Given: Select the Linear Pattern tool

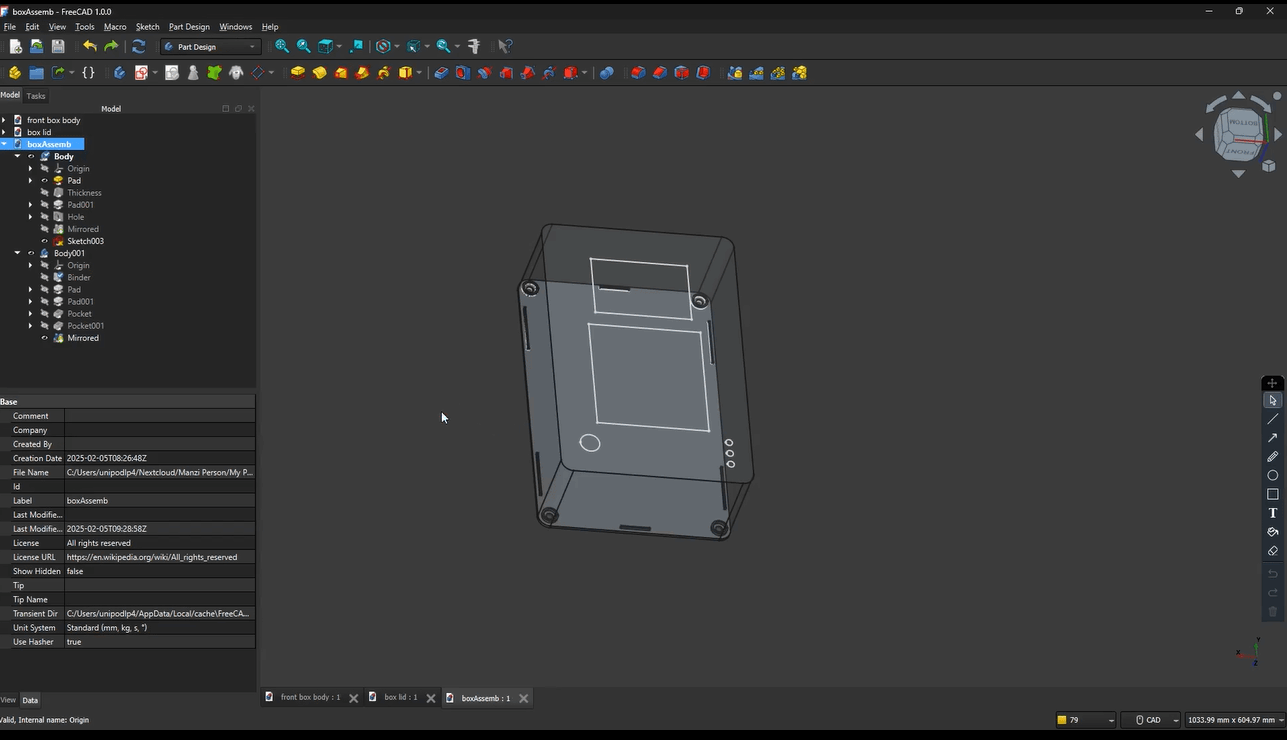Looking at the screenshot, I should 756,73.
